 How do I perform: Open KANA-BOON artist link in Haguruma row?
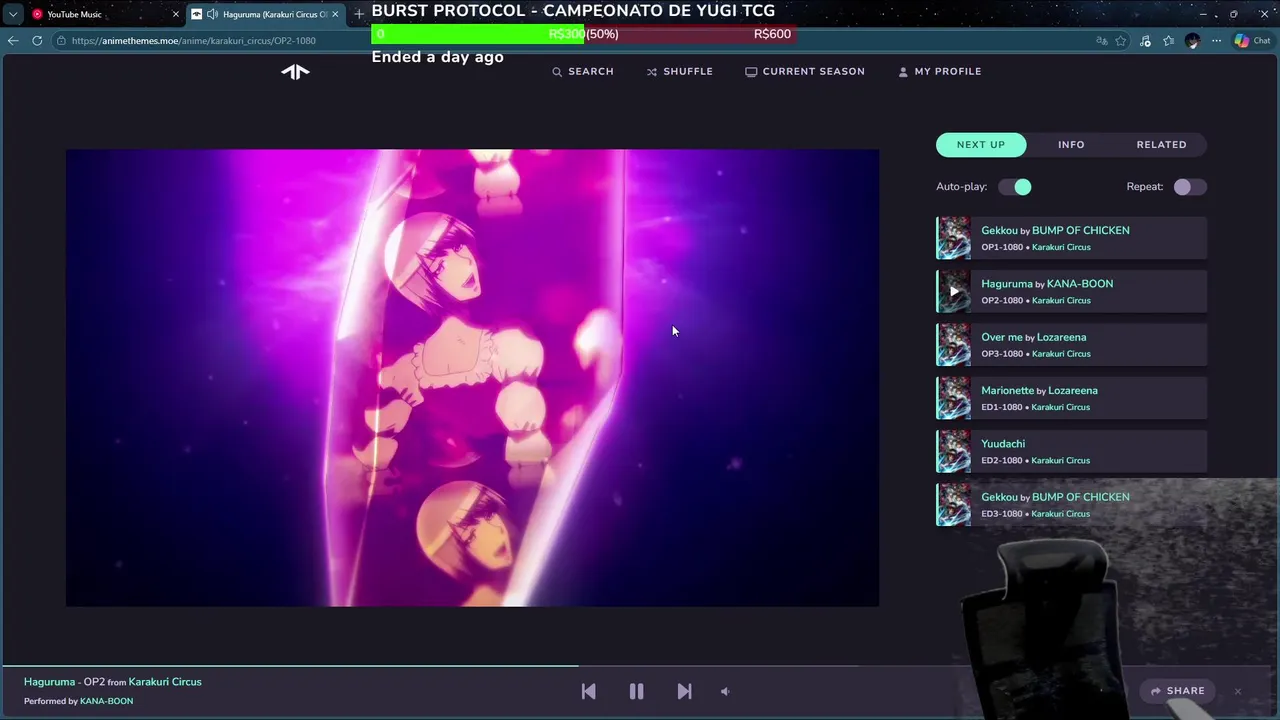pos(1079,283)
